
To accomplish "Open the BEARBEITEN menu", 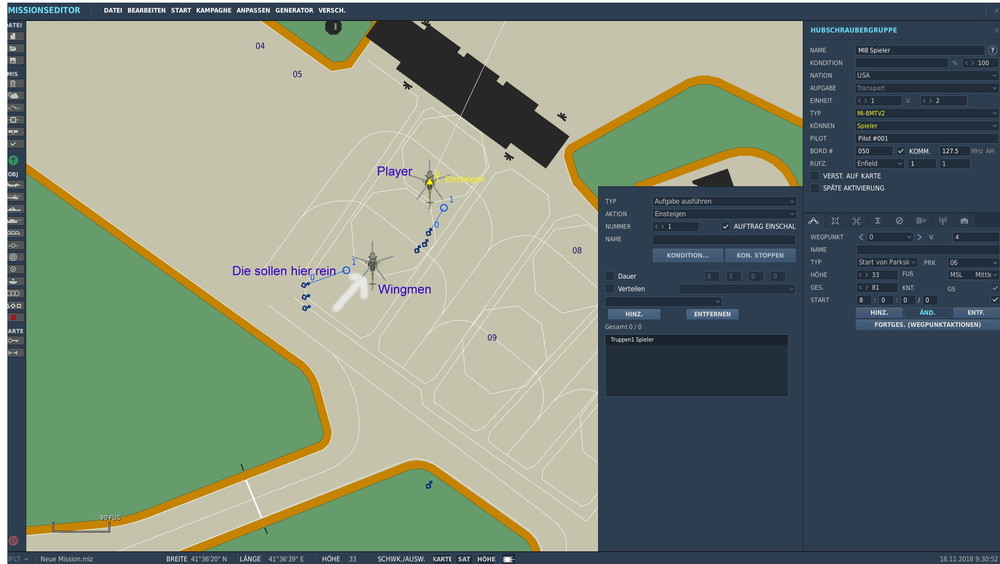I will tap(146, 10).
